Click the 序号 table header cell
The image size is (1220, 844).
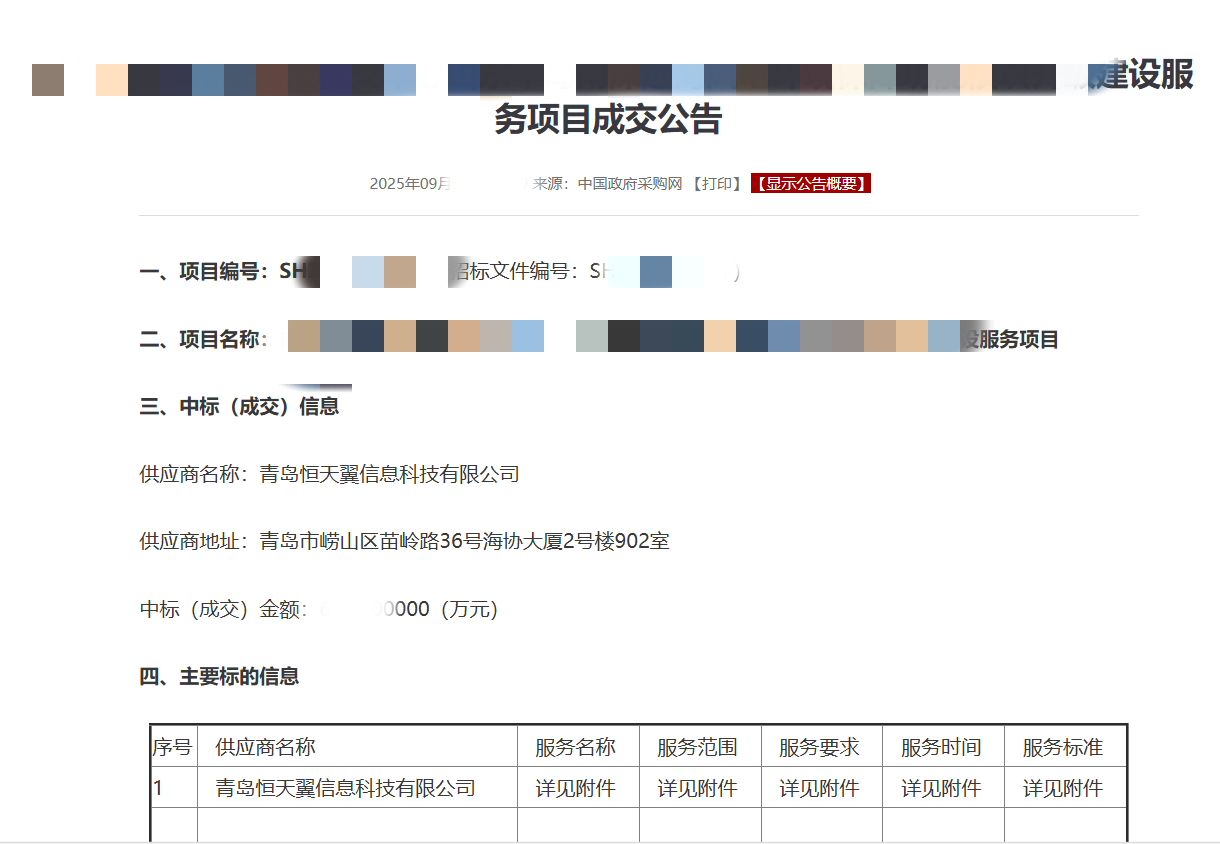coord(172,746)
